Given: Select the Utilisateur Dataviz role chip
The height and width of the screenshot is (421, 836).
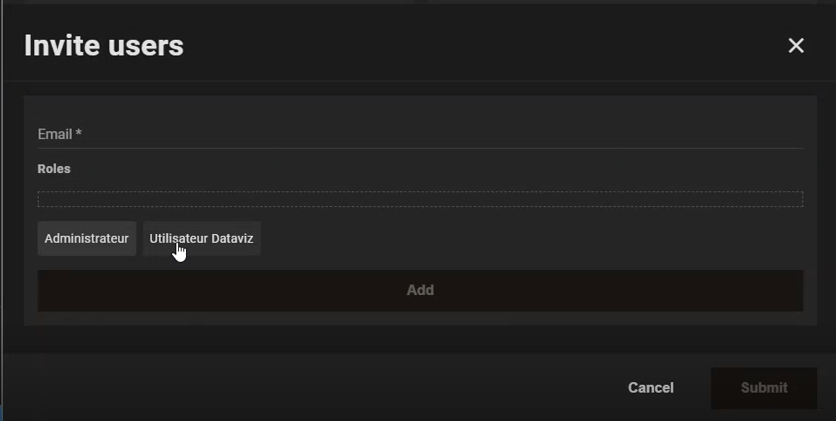Looking at the screenshot, I should (202, 238).
